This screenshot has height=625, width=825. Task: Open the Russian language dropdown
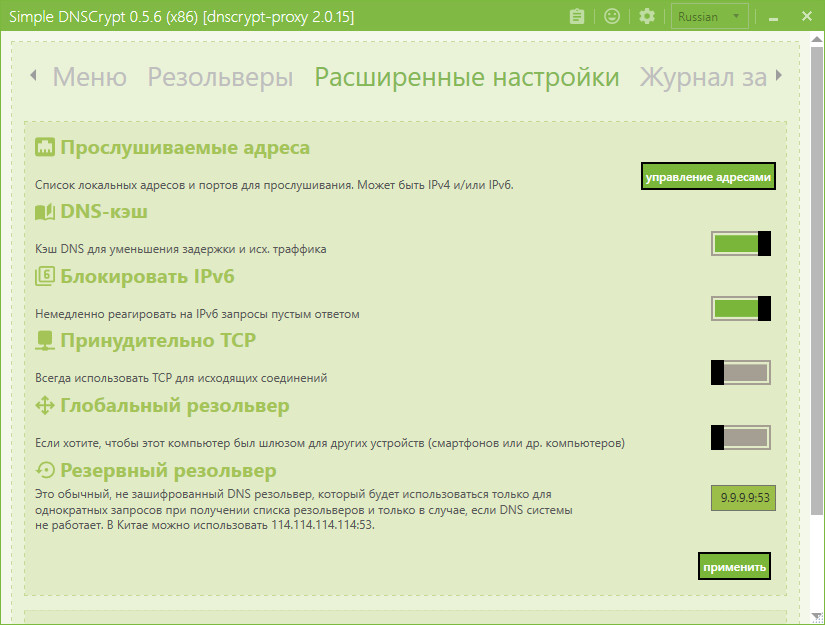(709, 17)
